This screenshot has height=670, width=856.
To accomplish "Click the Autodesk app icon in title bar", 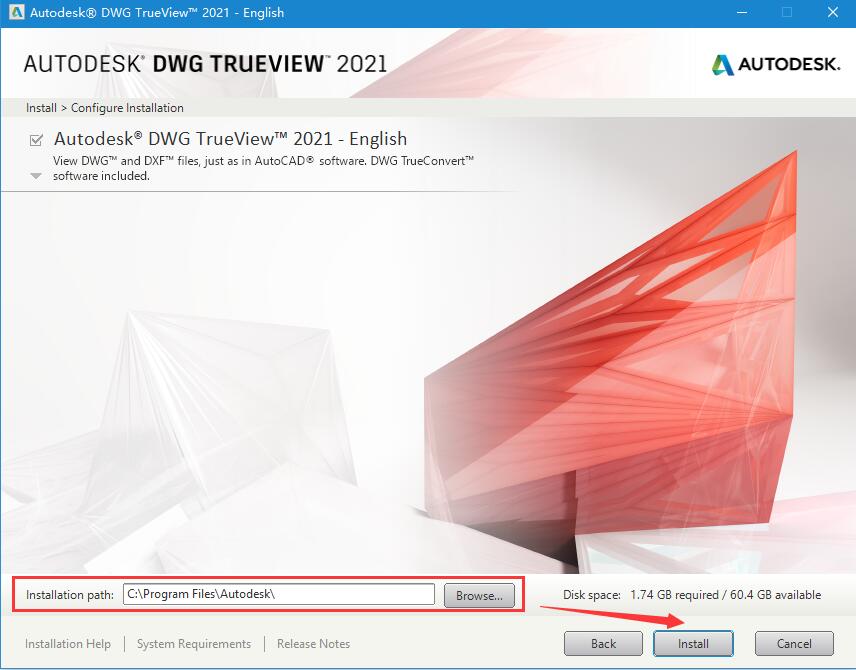I will [16, 12].
